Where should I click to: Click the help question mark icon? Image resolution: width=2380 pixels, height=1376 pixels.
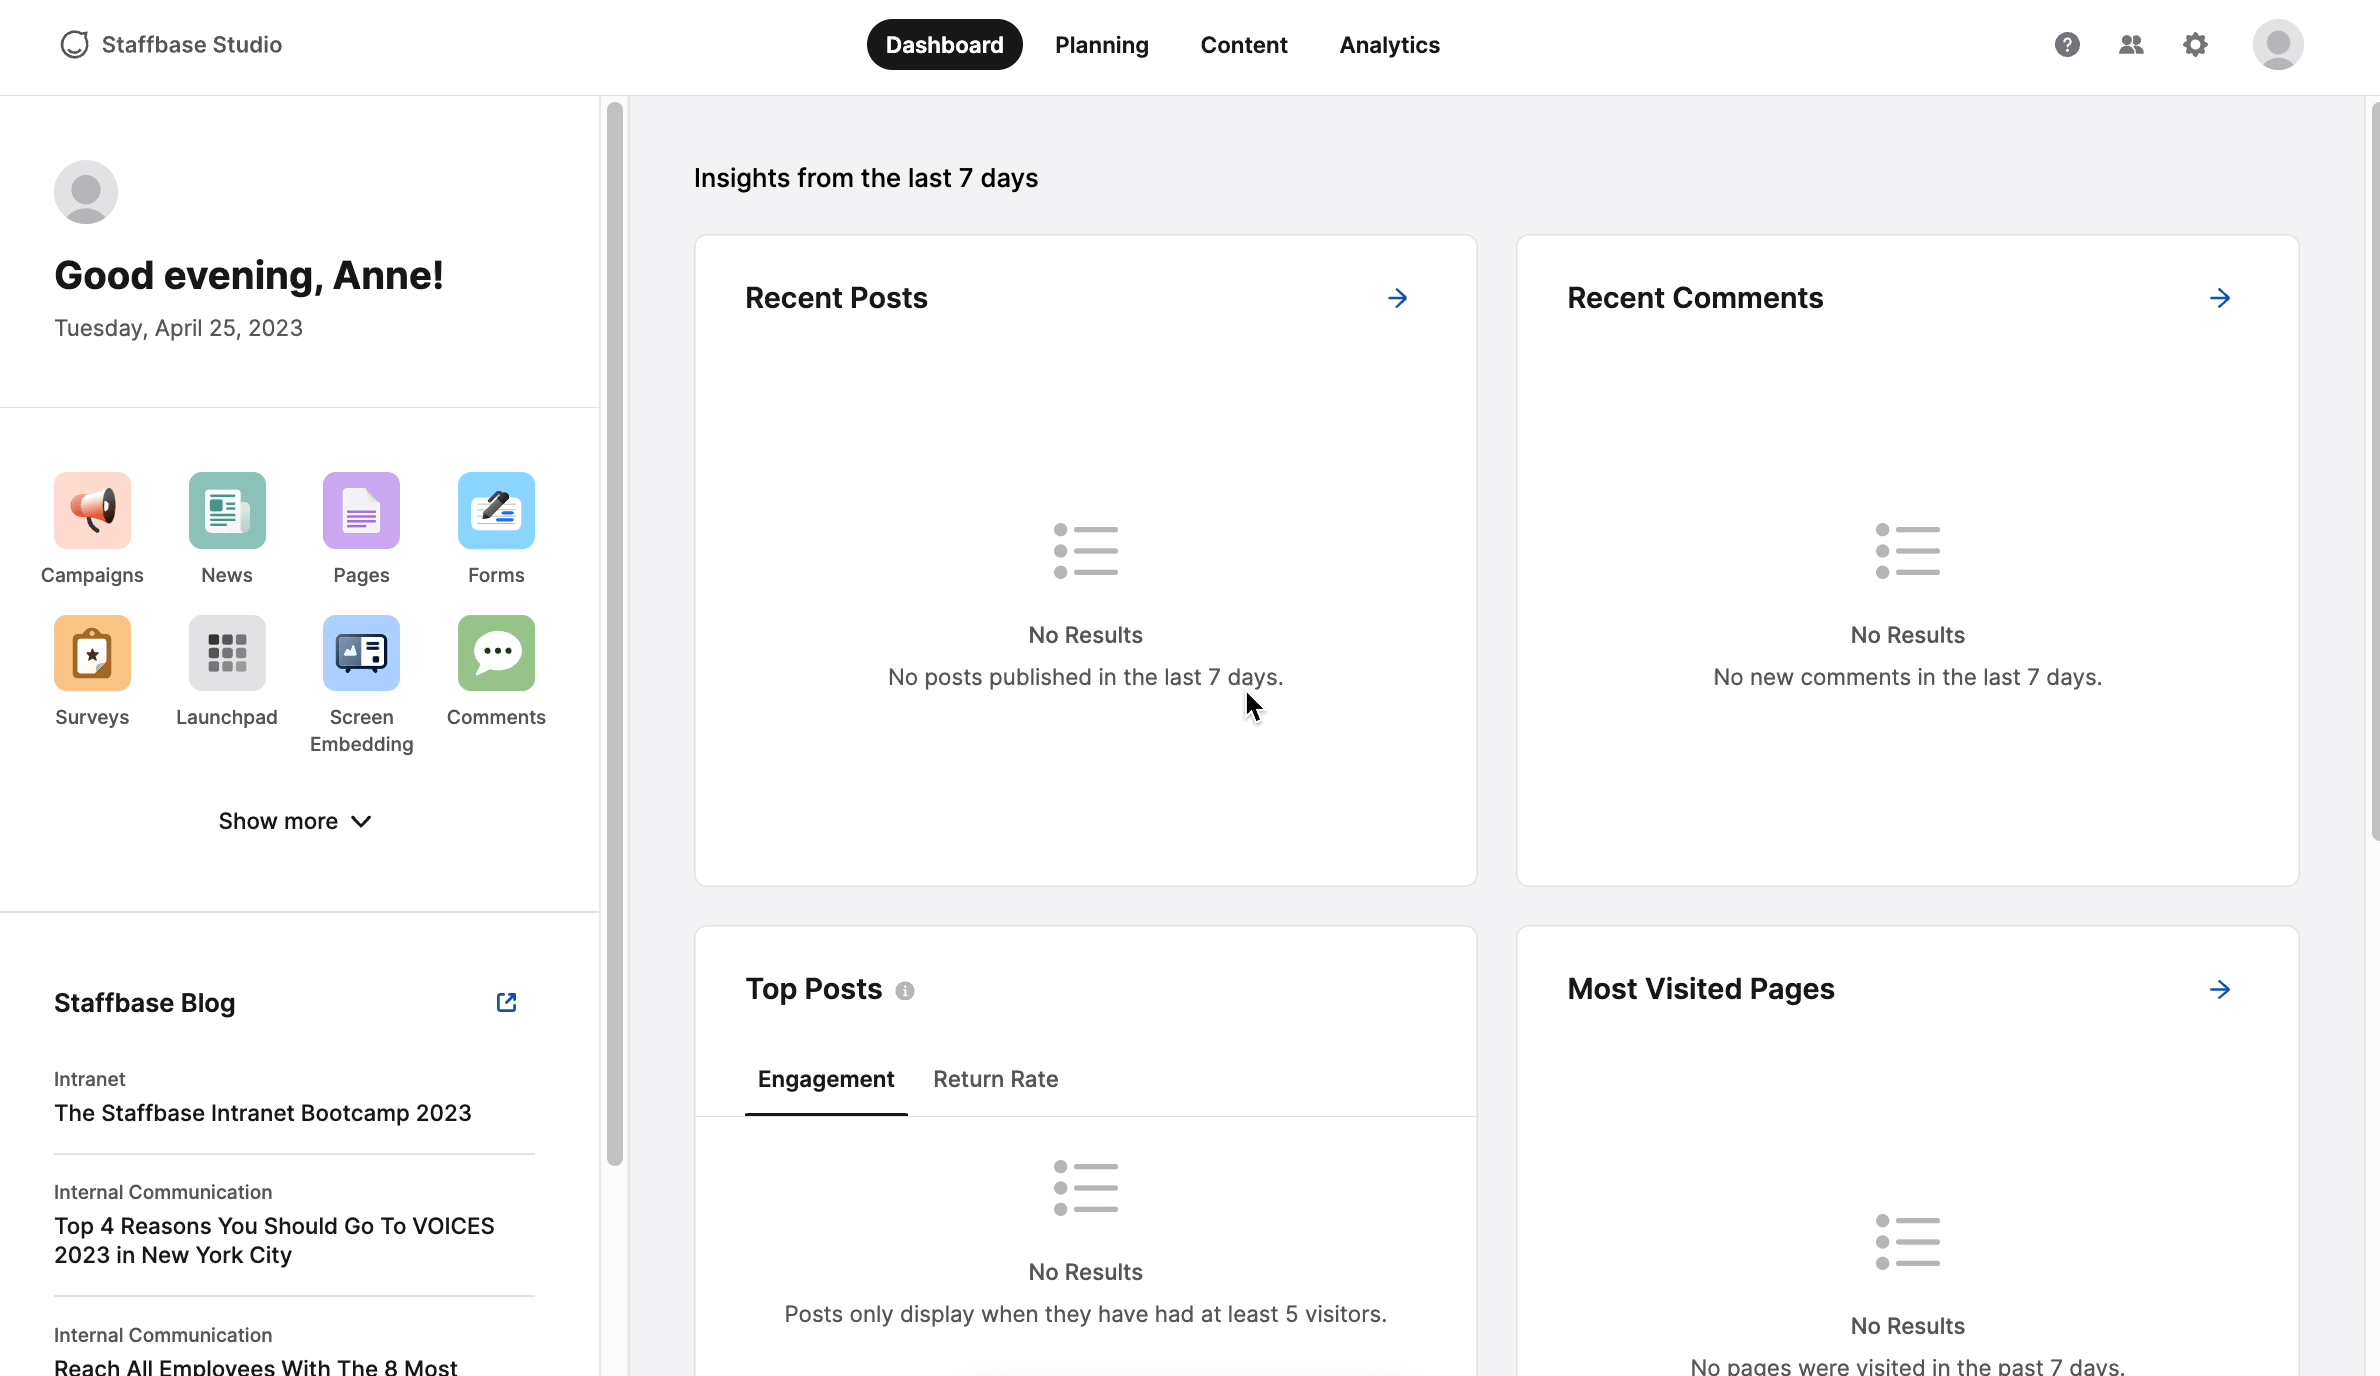pyautogui.click(x=2067, y=45)
